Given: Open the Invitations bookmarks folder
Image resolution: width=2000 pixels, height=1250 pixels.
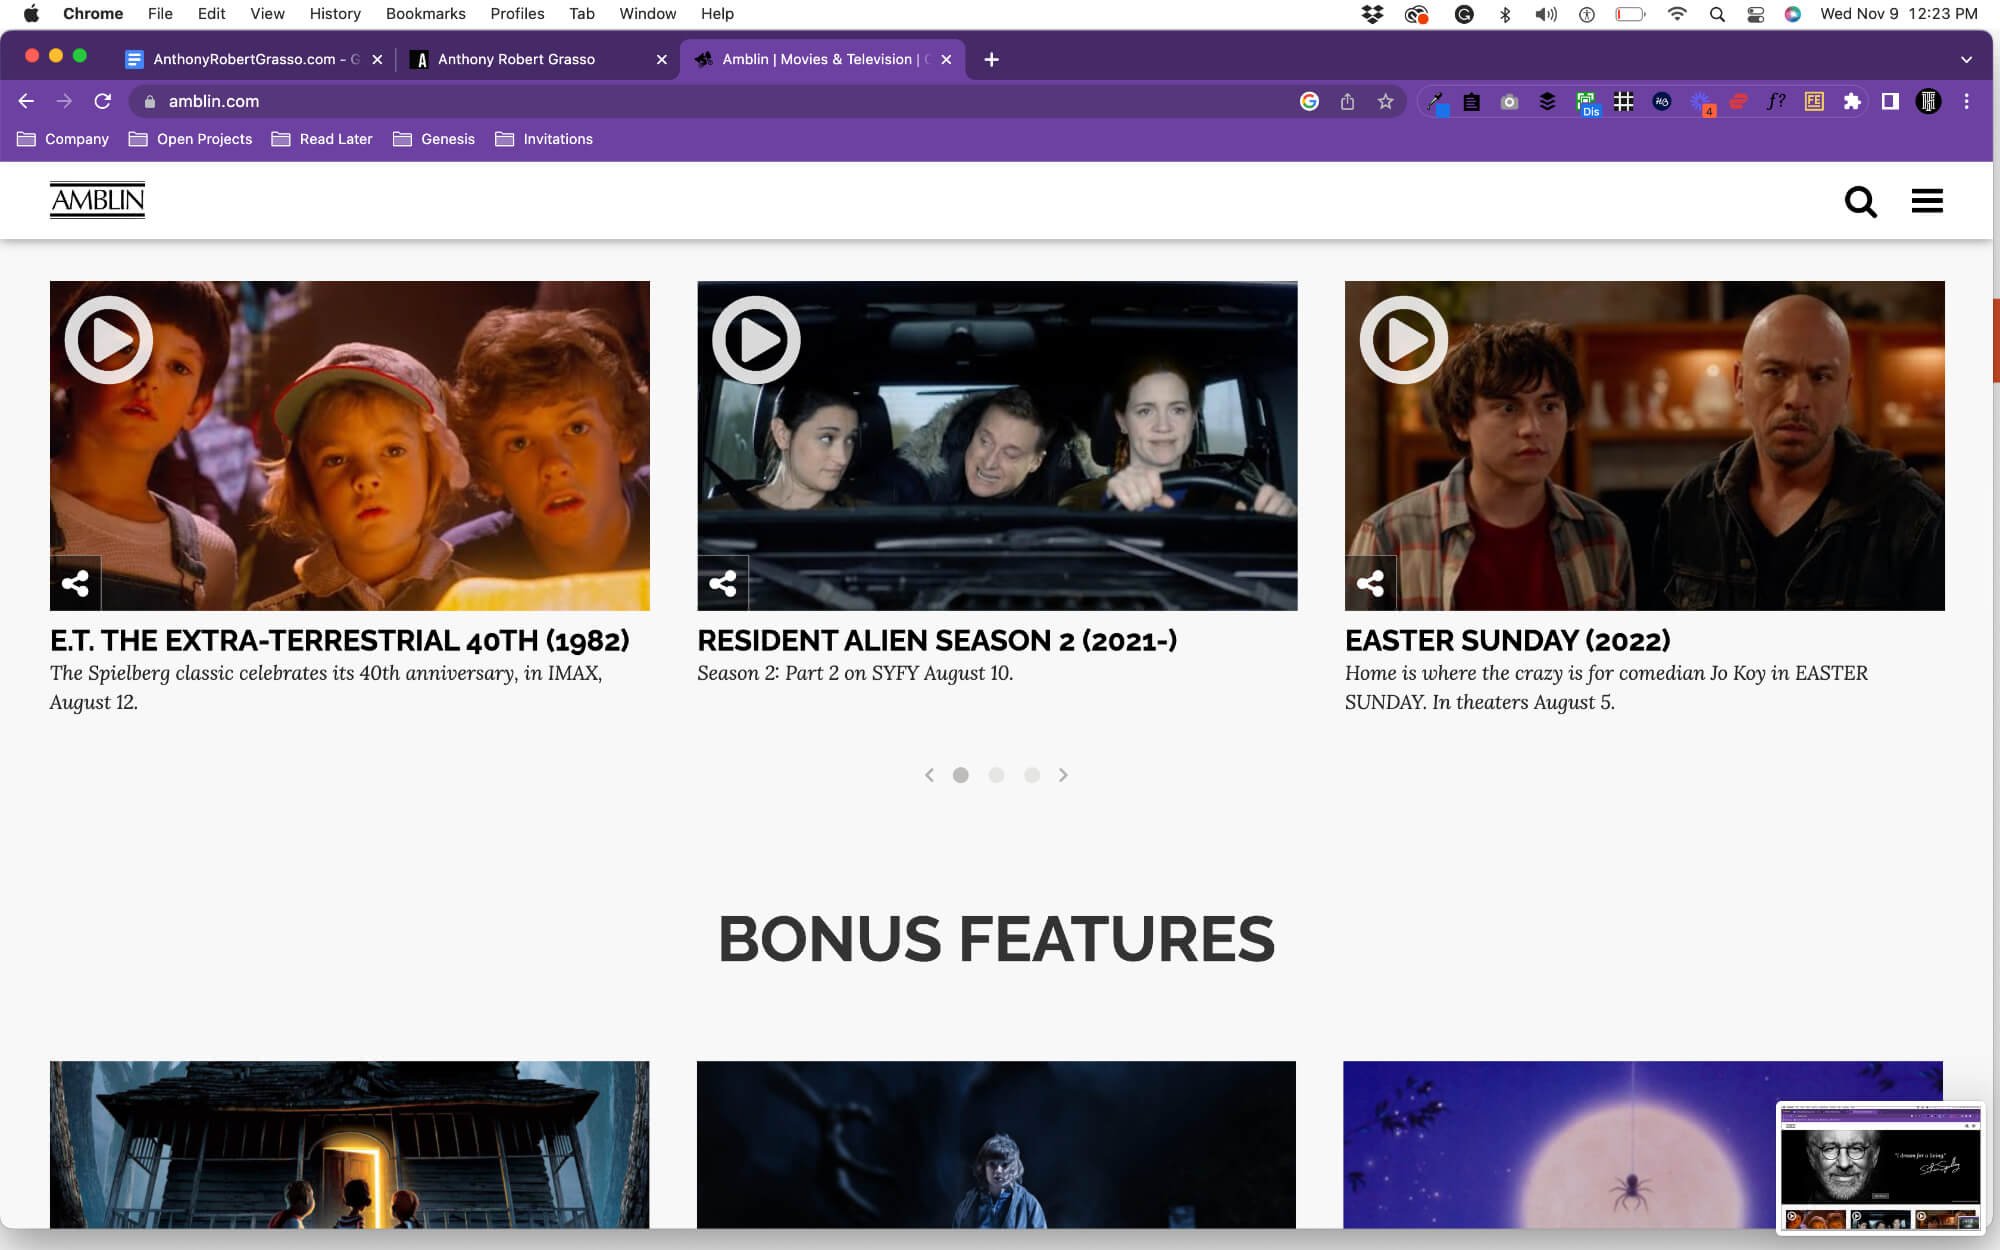Looking at the screenshot, I should coord(544,139).
